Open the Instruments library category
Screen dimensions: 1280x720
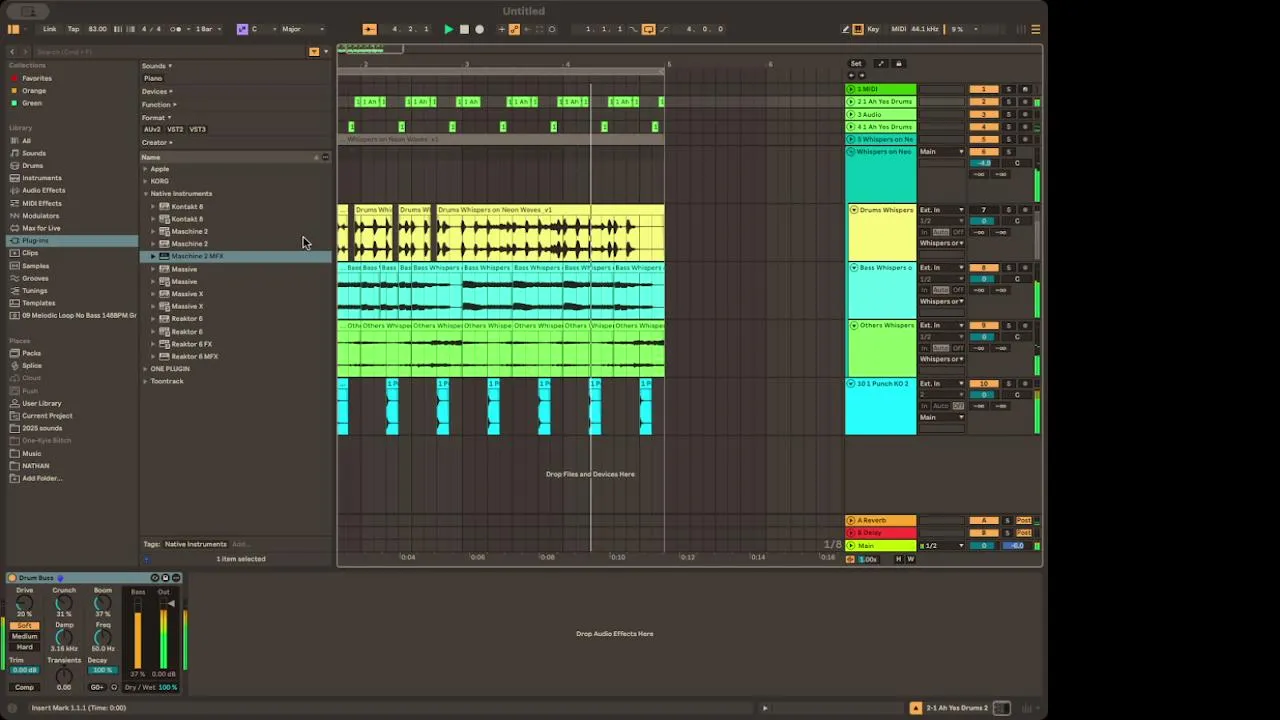coord(42,178)
